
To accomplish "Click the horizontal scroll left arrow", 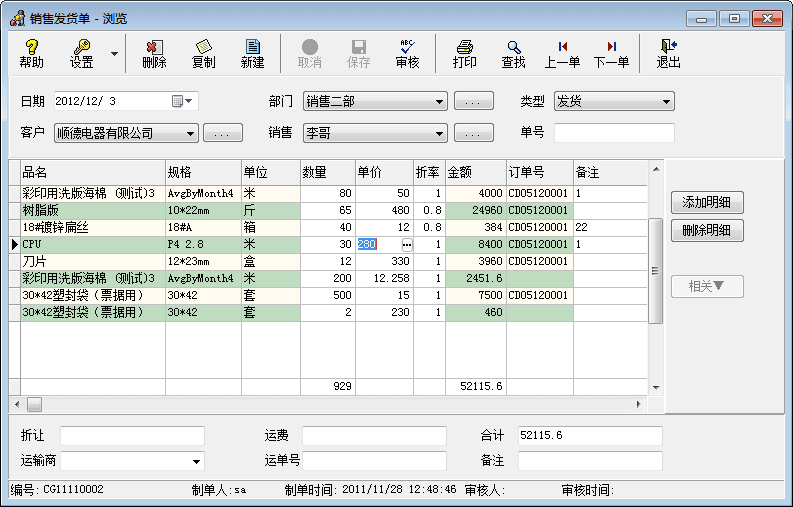I will click(x=17, y=405).
